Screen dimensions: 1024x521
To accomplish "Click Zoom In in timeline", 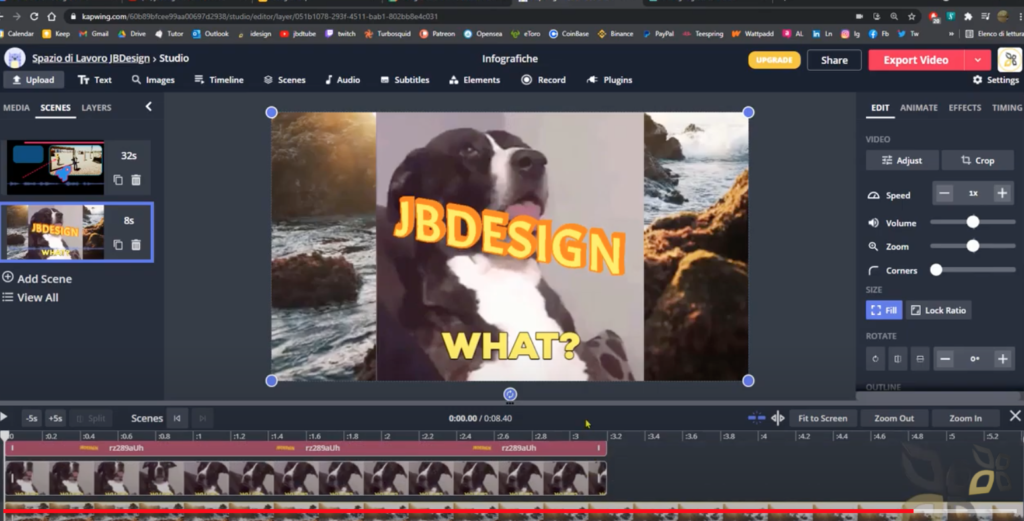I will (965, 418).
